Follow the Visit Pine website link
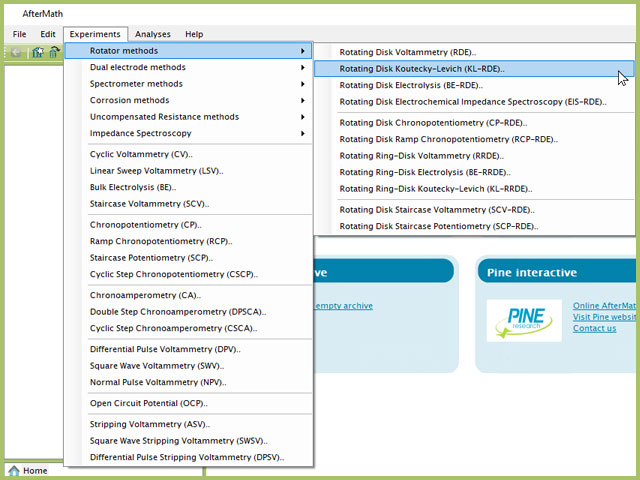The width and height of the screenshot is (640, 480). pos(604,317)
